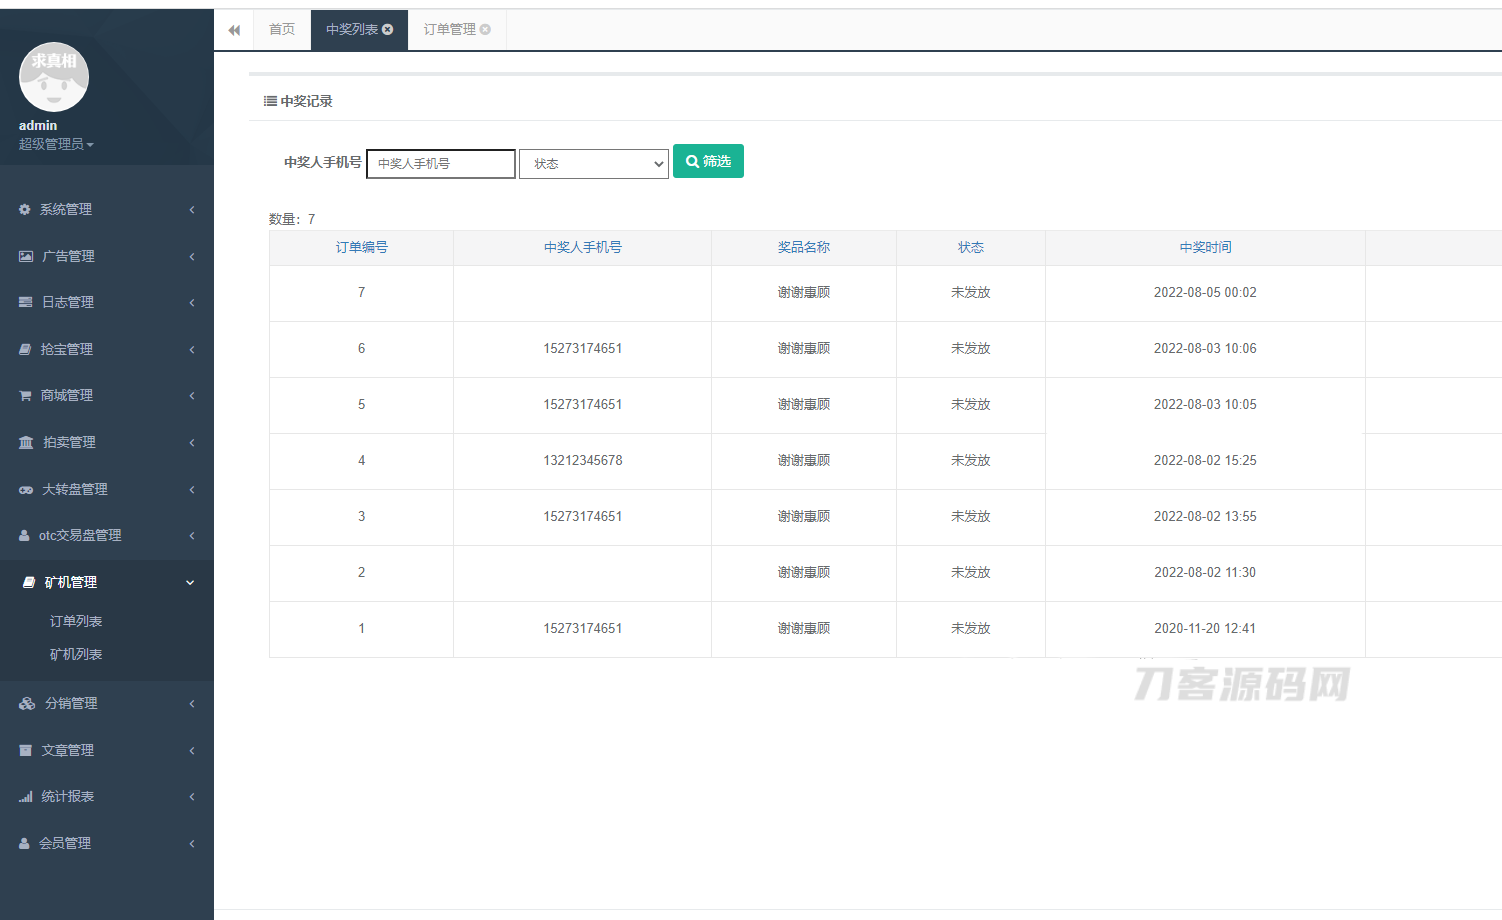Click the gamepad icon beside 大转盘管理
The height and width of the screenshot is (920, 1502).
(26, 490)
